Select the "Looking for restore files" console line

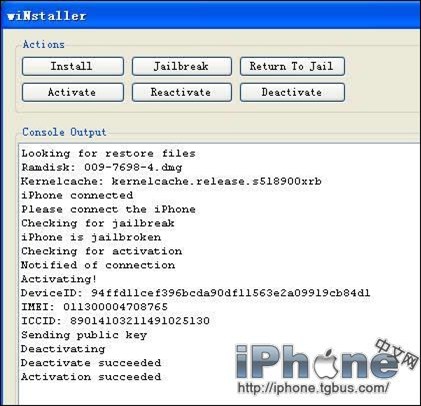[108, 153]
